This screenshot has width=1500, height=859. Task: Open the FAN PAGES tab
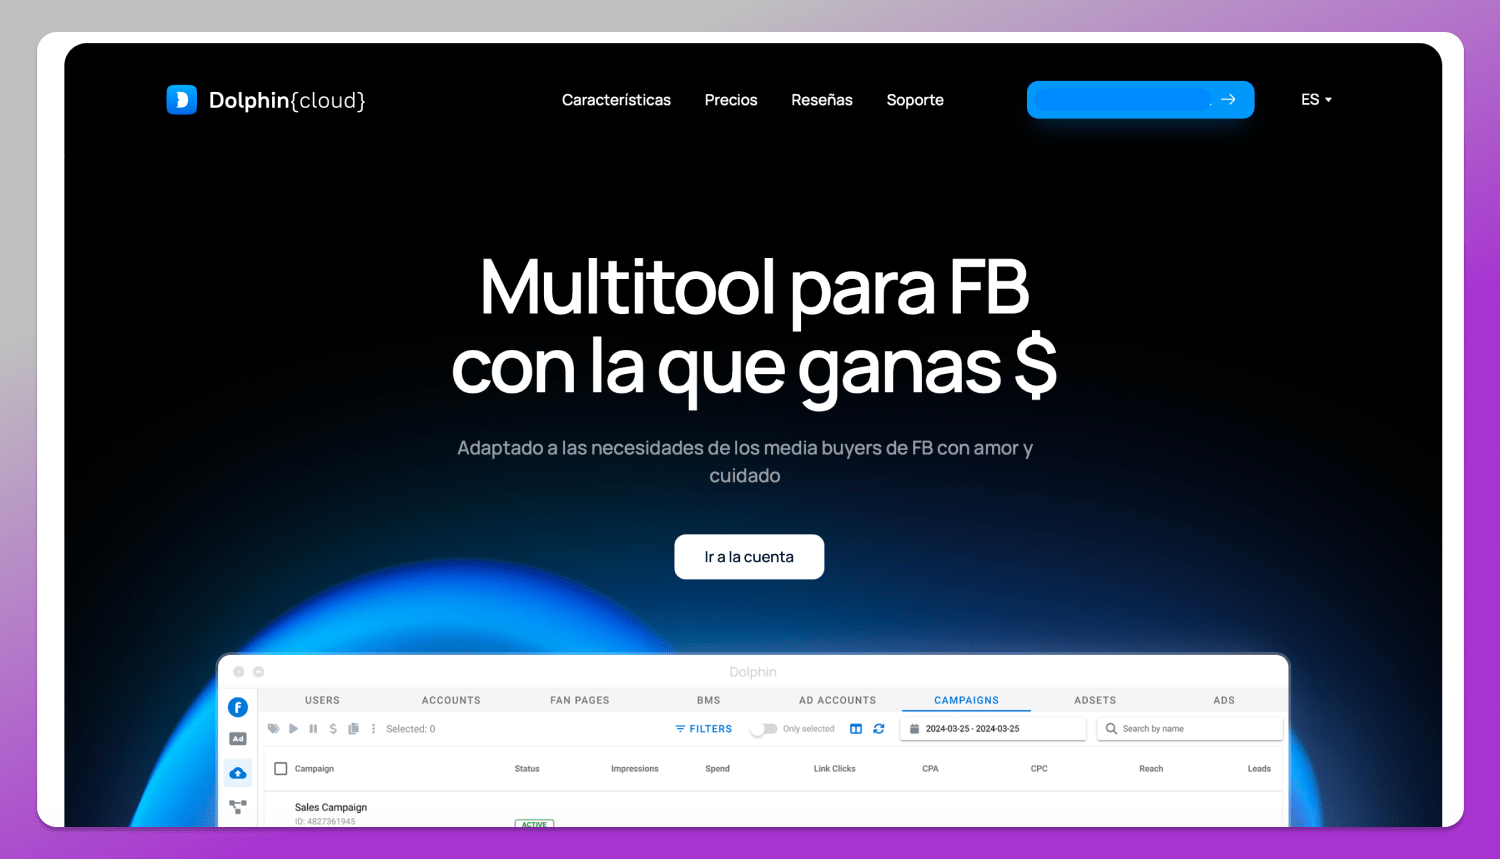coord(580,700)
